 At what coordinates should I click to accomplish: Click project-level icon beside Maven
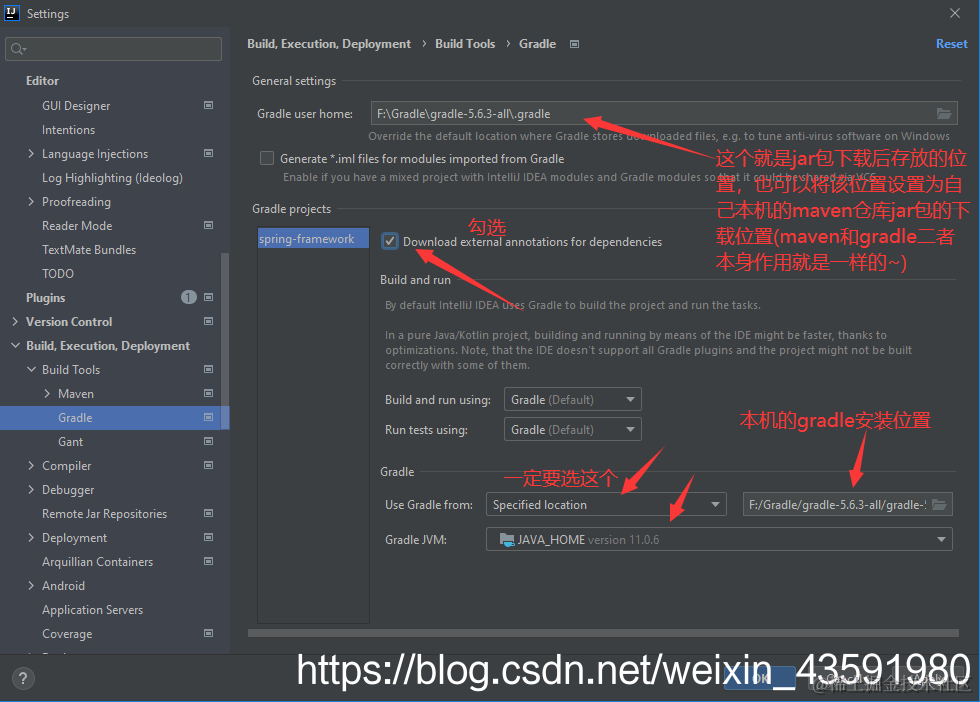click(x=209, y=393)
